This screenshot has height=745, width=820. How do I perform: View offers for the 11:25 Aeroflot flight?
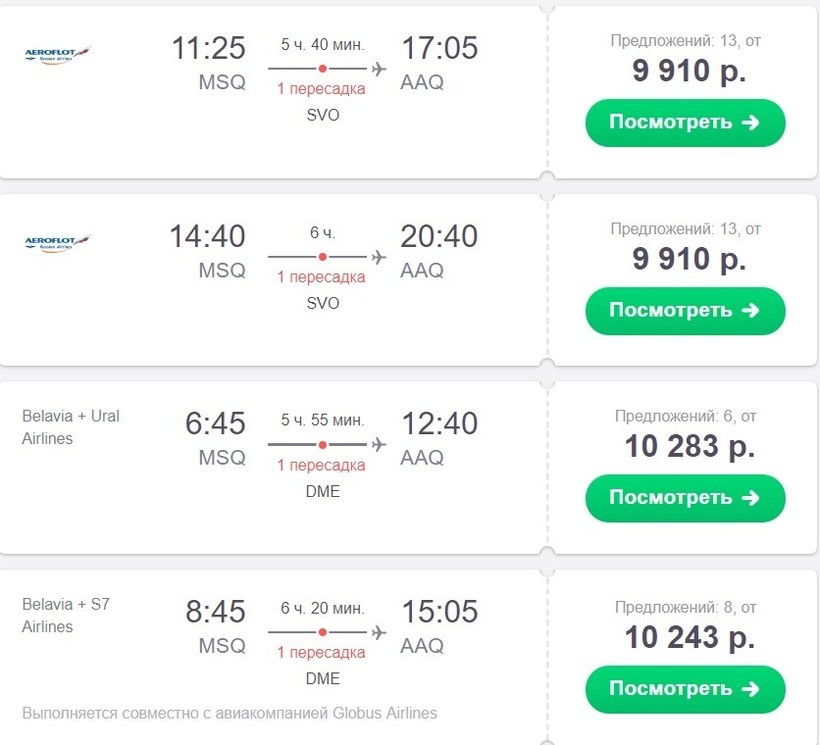(685, 122)
